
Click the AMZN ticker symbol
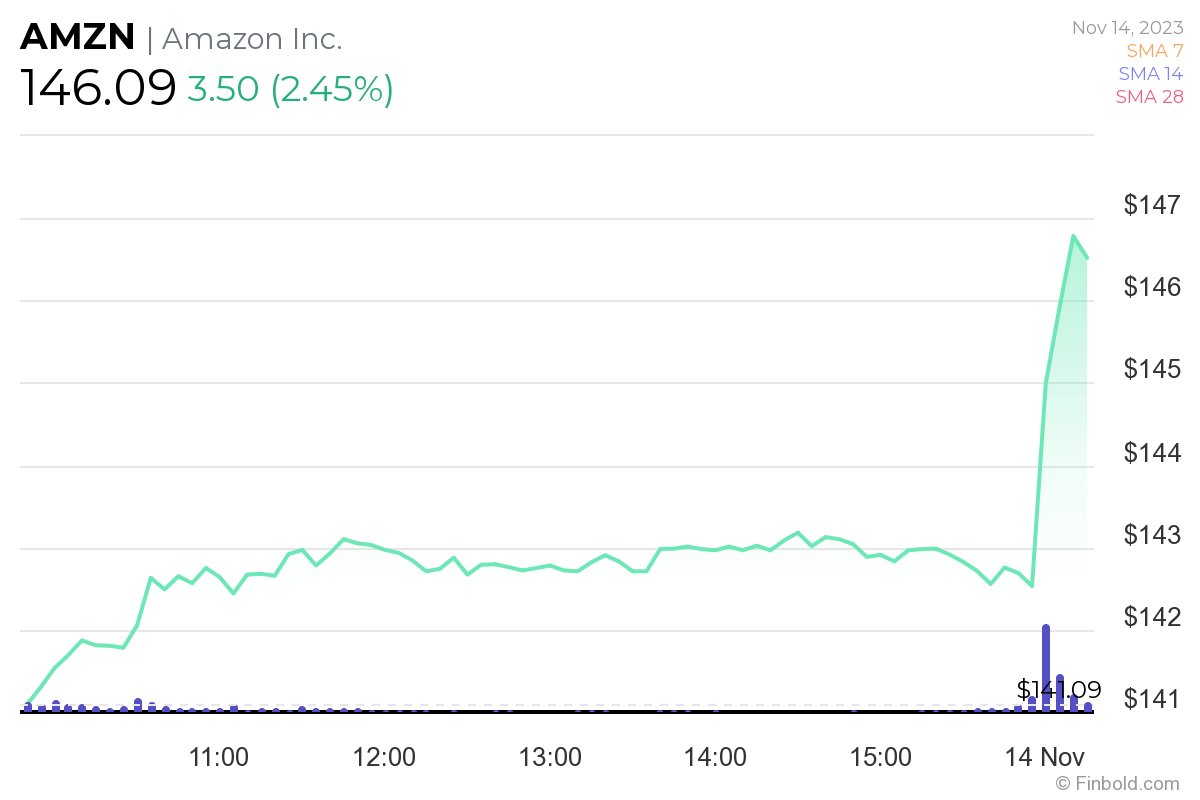(78, 38)
